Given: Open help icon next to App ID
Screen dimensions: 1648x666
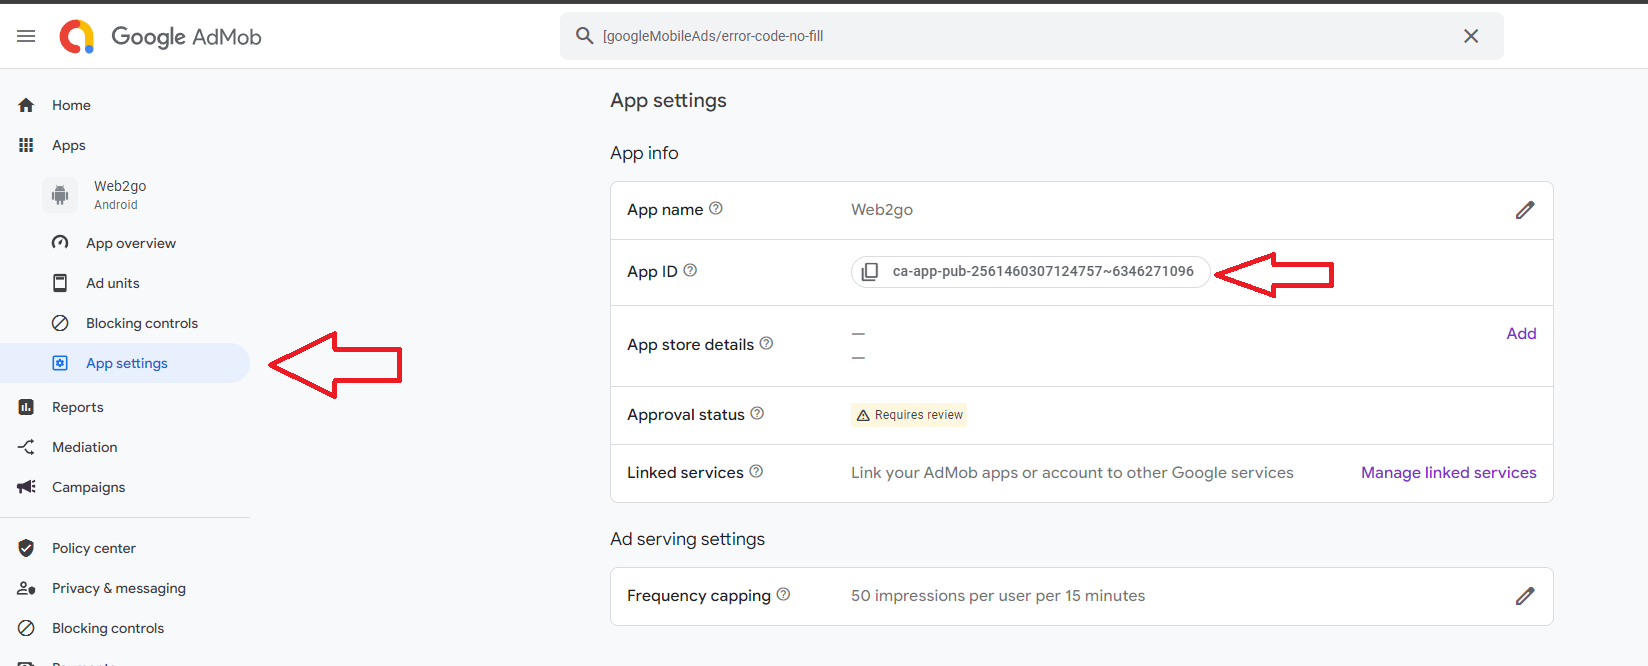Looking at the screenshot, I should [x=690, y=270].
